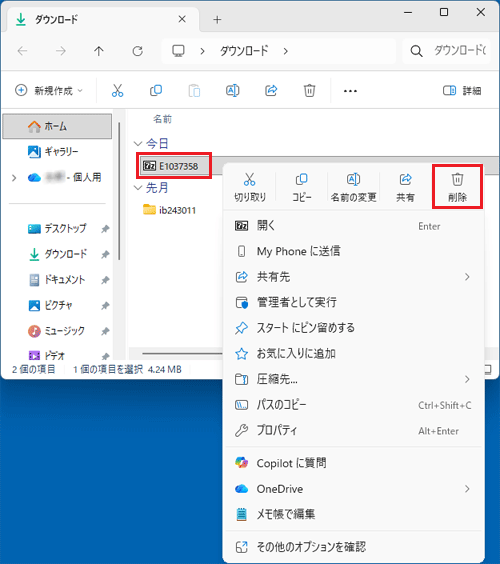Open the toolbar three-dots more menu
This screenshot has height=564, width=500.
click(350, 91)
